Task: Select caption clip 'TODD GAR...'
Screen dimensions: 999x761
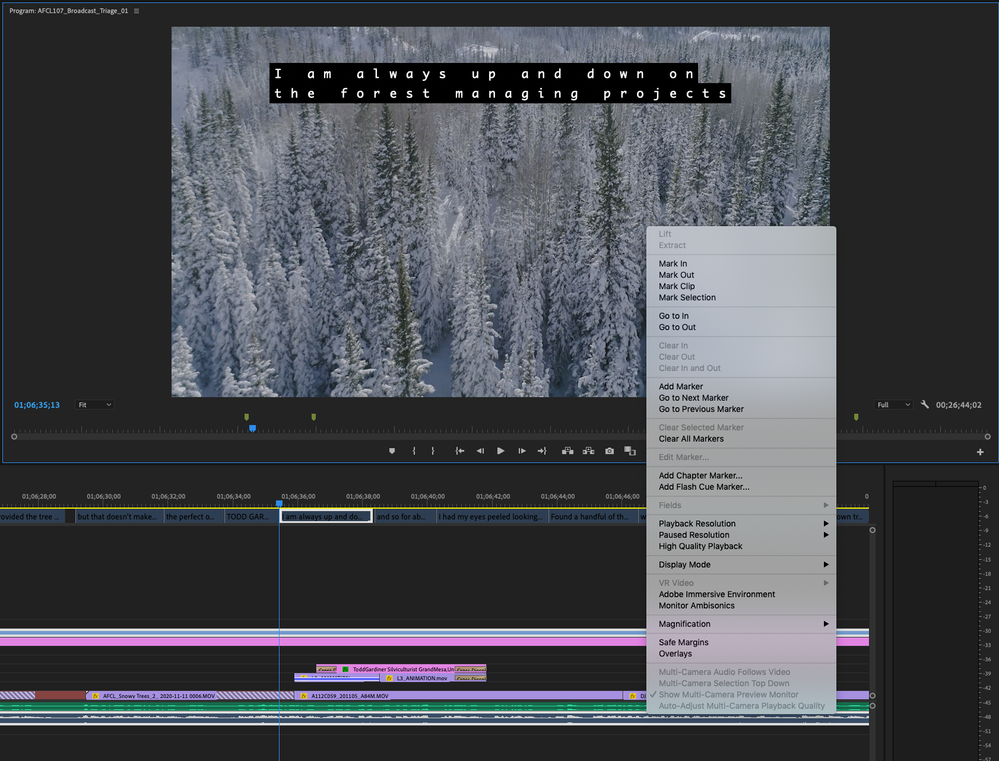Action: [x=252, y=517]
